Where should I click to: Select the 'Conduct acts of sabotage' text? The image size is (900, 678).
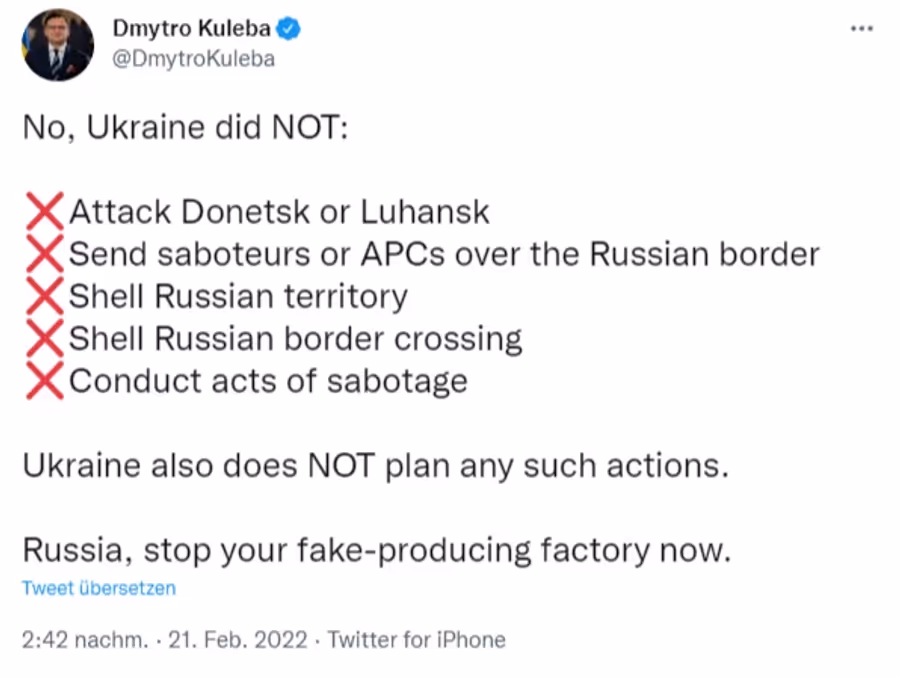coord(268,381)
